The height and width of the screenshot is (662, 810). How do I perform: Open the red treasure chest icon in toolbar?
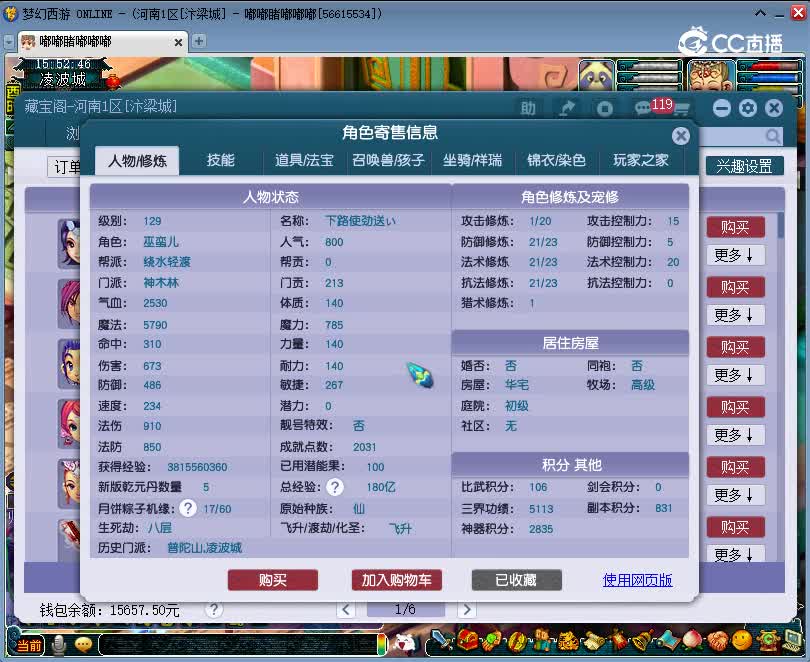[468, 642]
